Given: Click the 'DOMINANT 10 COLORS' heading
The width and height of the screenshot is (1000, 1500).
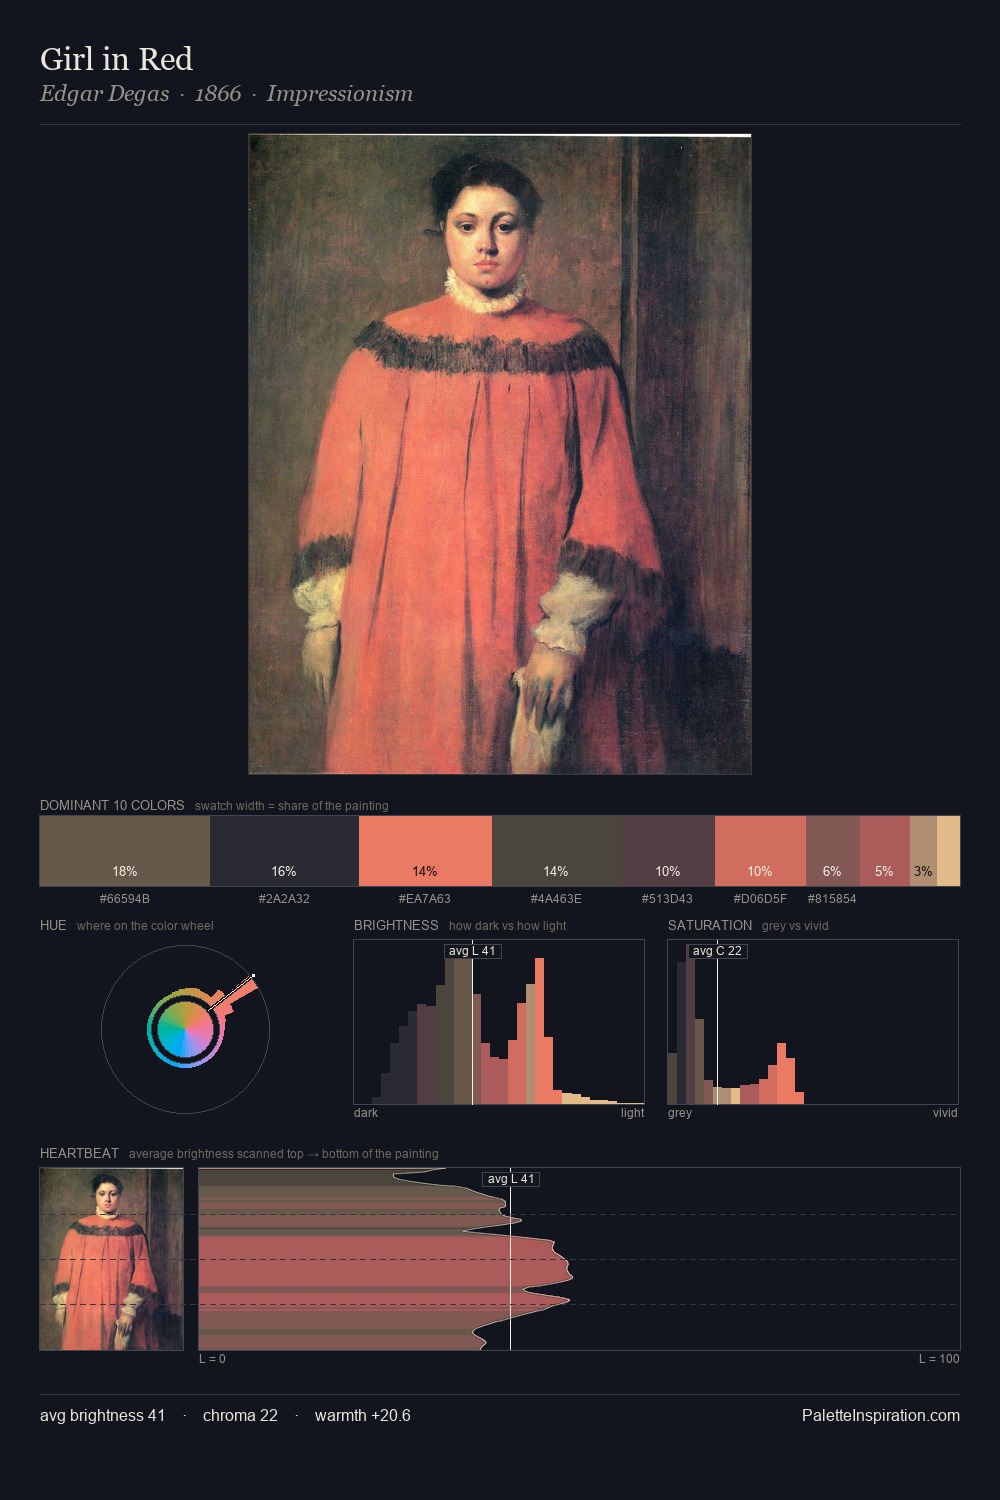Looking at the screenshot, I should pos(112,805).
